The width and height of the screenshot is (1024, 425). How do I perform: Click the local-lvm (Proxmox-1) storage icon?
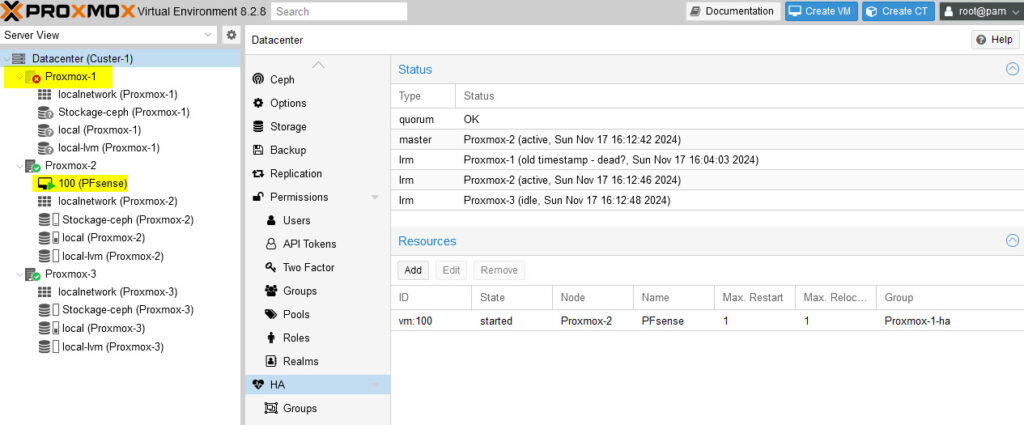click(x=45, y=148)
